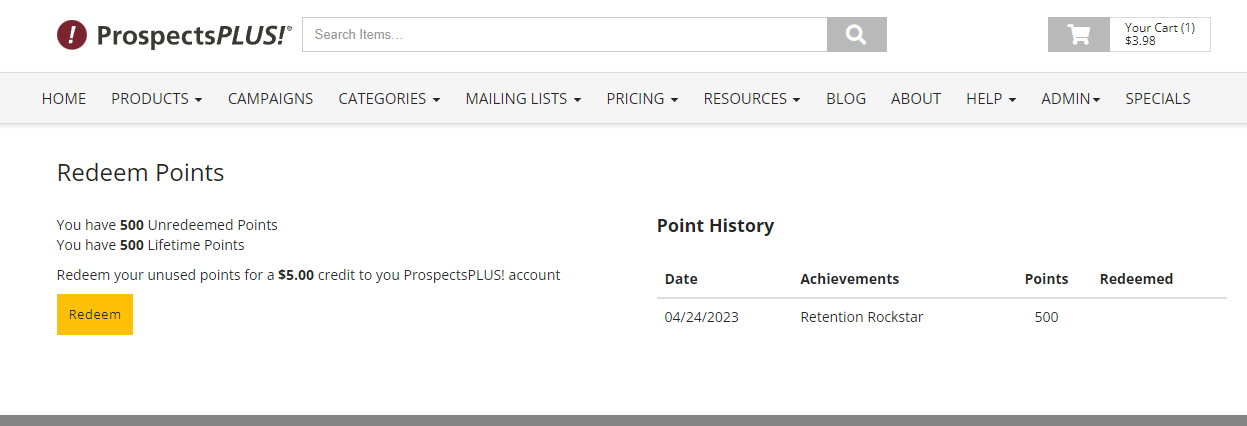This screenshot has width=1247, height=426.
Task: Open the ABOUT page
Action: (x=916, y=98)
